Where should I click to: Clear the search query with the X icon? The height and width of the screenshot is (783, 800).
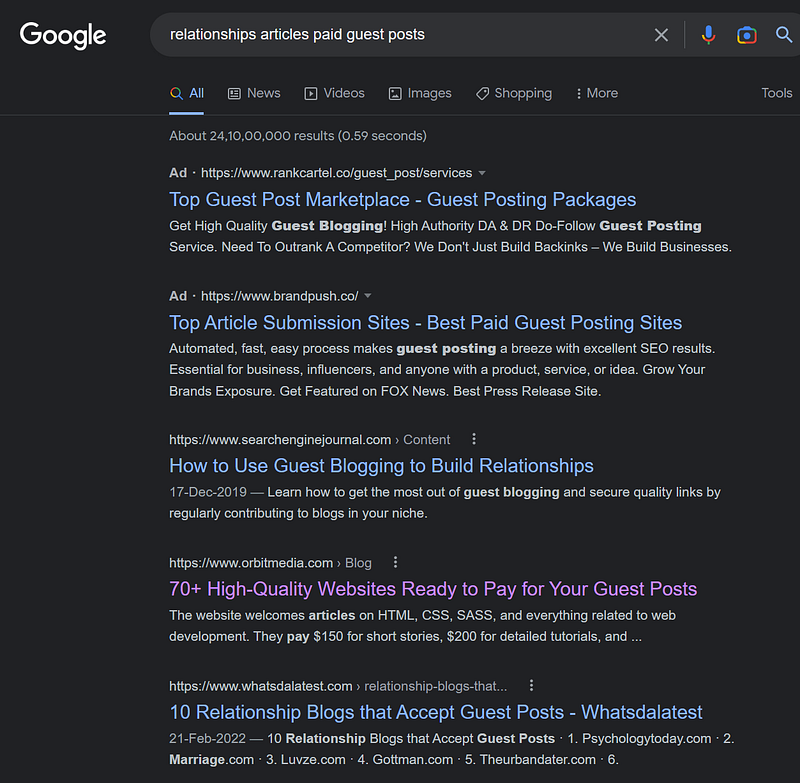[x=661, y=35]
